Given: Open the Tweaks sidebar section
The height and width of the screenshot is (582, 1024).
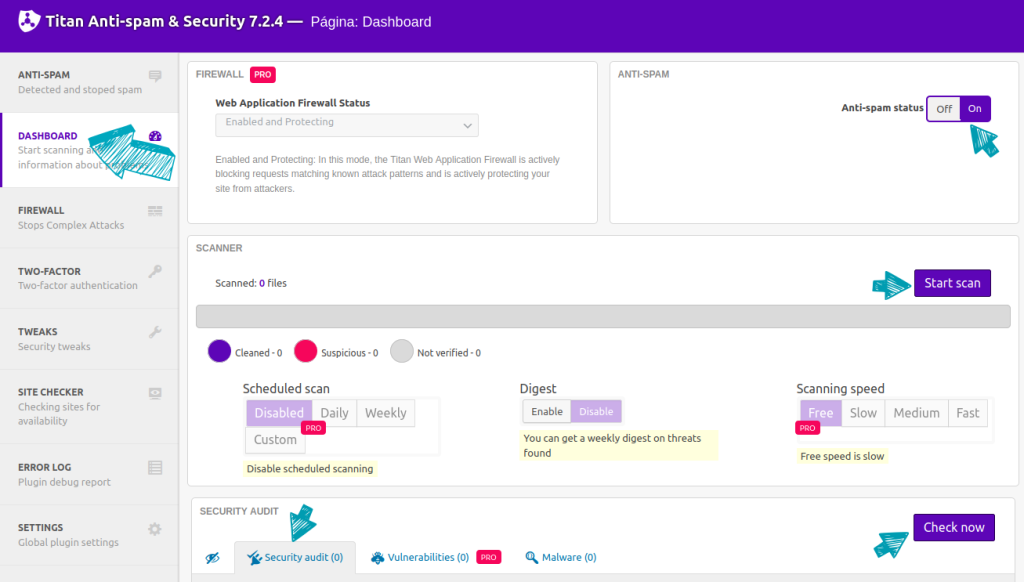Looking at the screenshot, I should point(89,339).
